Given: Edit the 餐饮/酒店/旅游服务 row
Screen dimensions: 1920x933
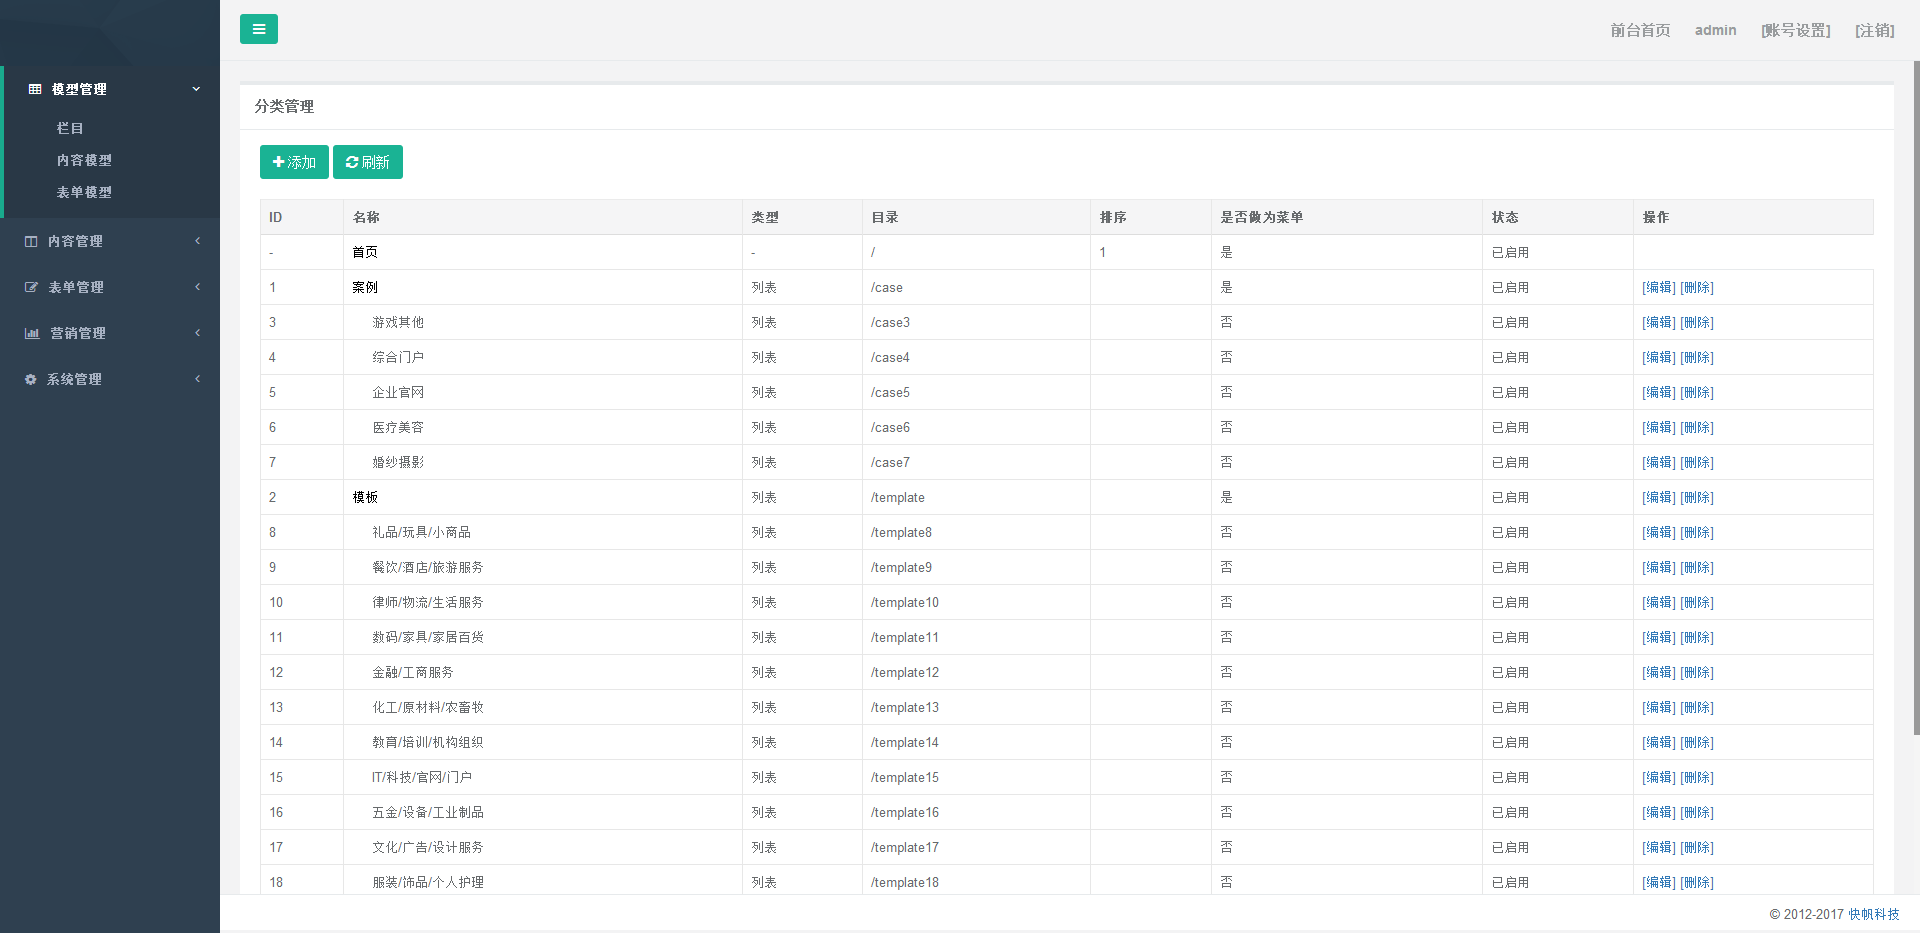Looking at the screenshot, I should (x=1658, y=567).
